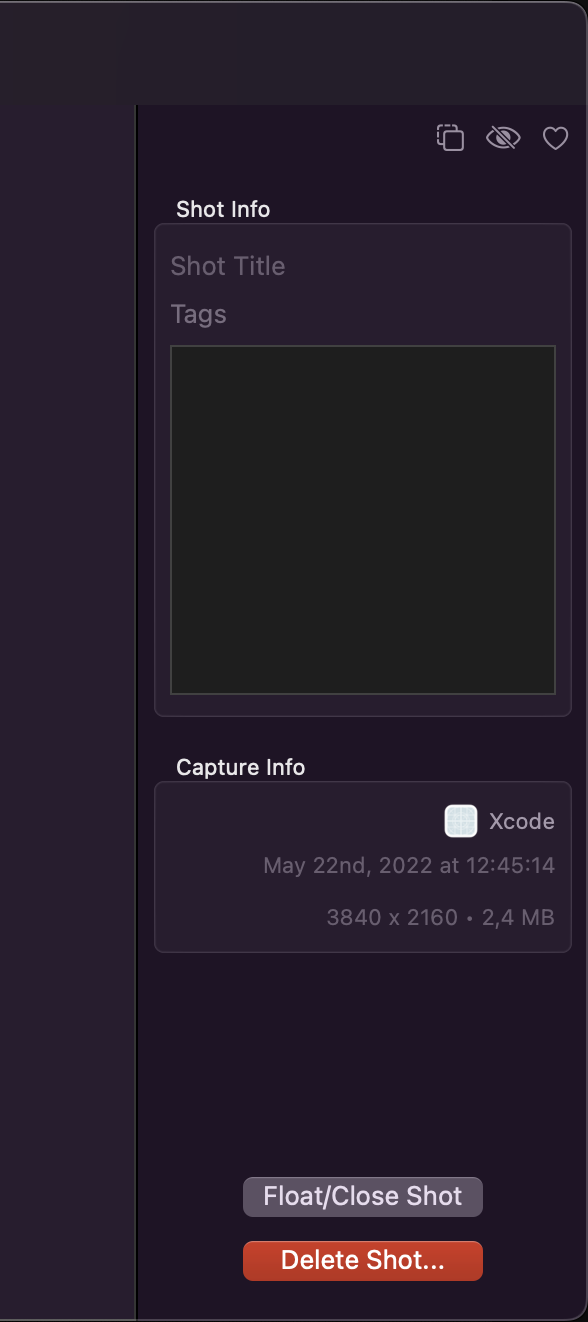588x1322 pixels.
Task: Click inside the large dark notes area
Action: 363,520
